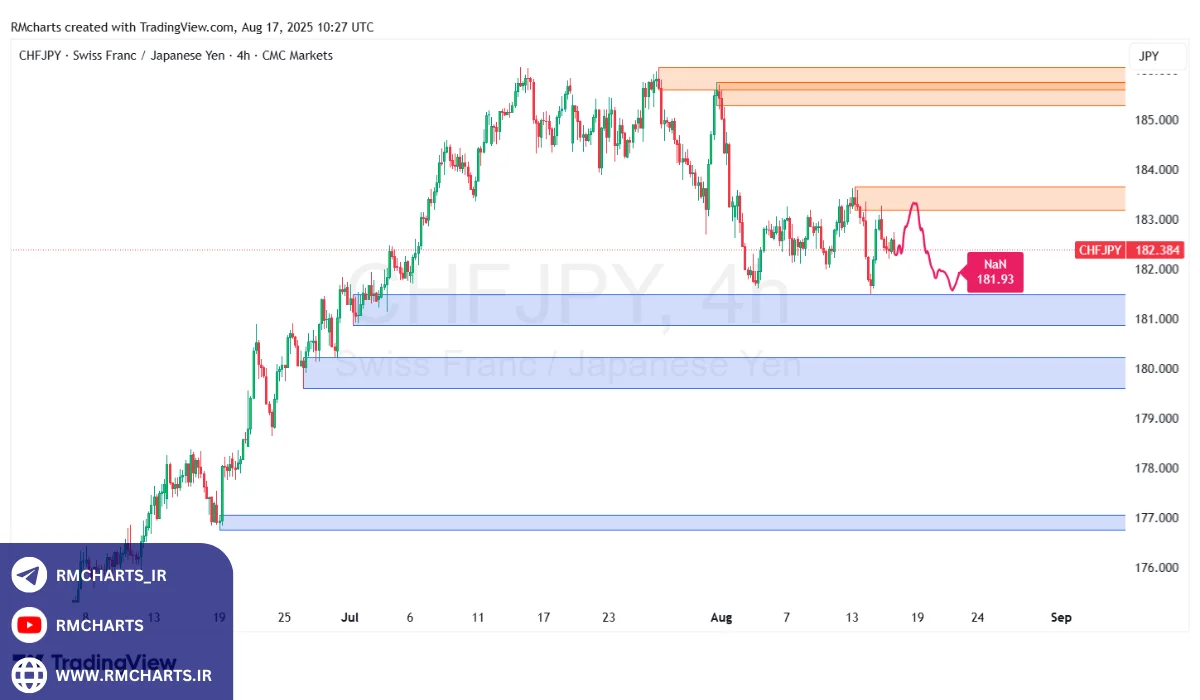
Task: Click the pink NaN 181.93 projection label
Action: [994, 271]
